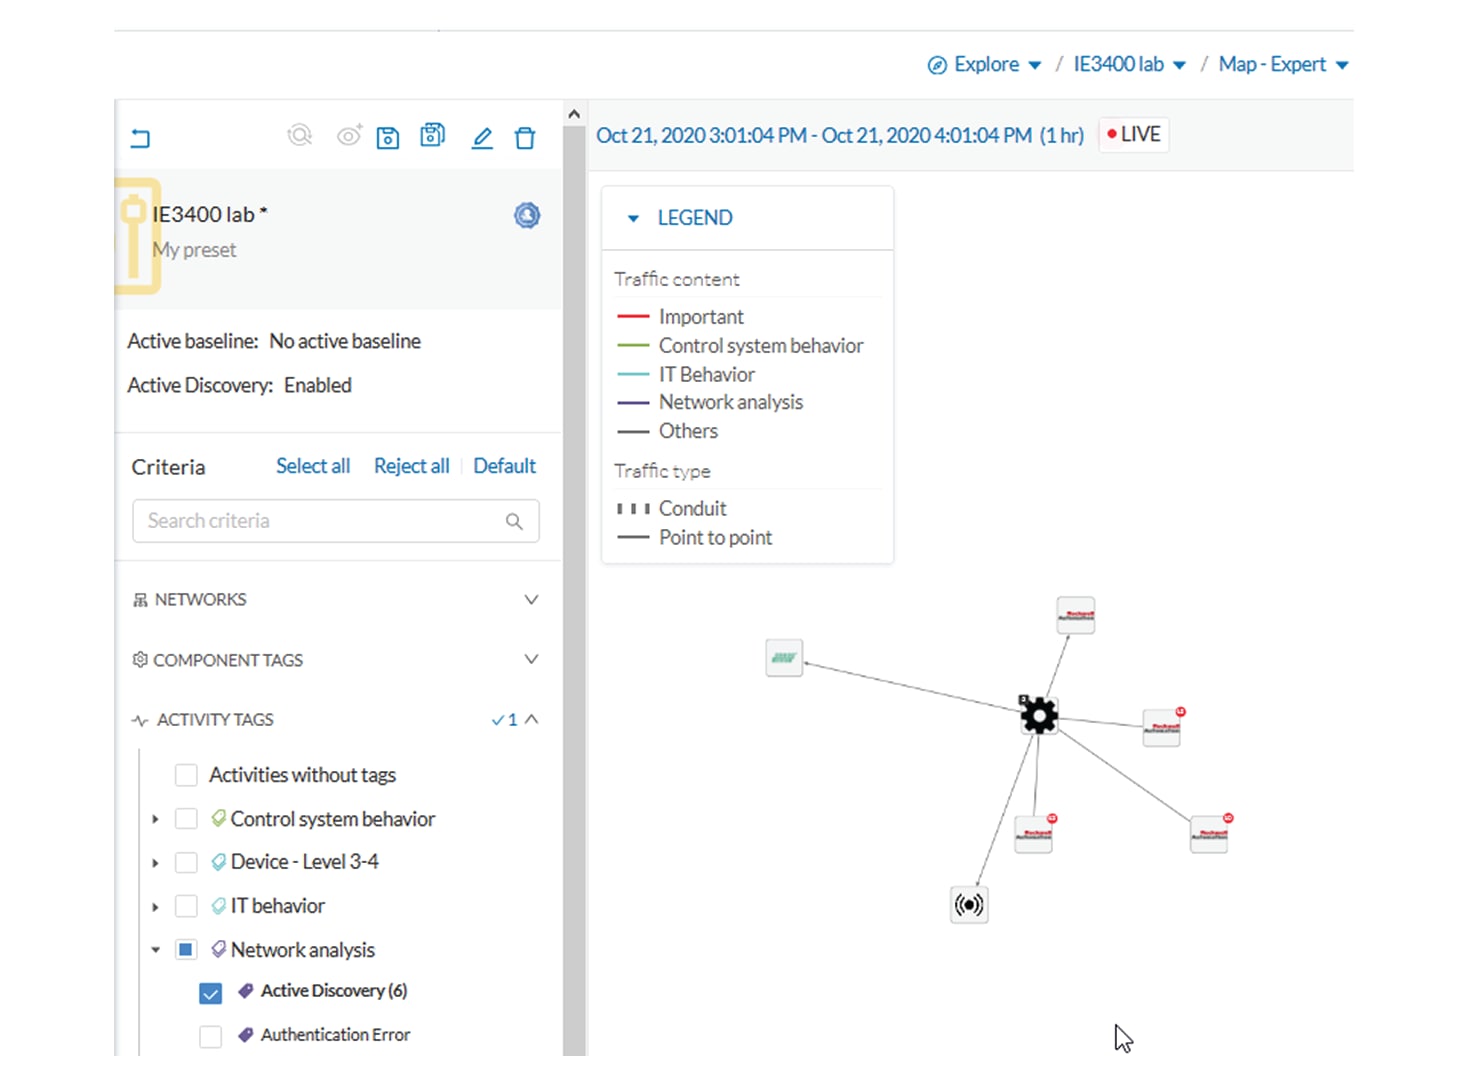1469x1083 pixels.
Task: Expand the IT behavior tree node
Action: tap(155, 907)
